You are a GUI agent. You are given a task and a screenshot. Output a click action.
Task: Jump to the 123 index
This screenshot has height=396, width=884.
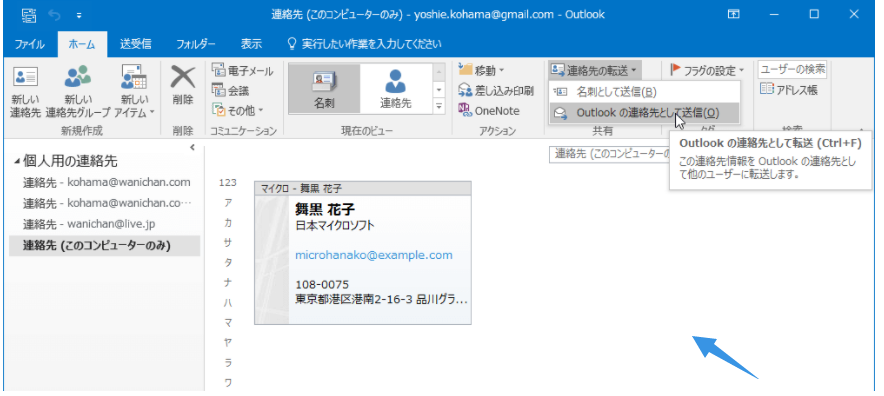coord(228,182)
